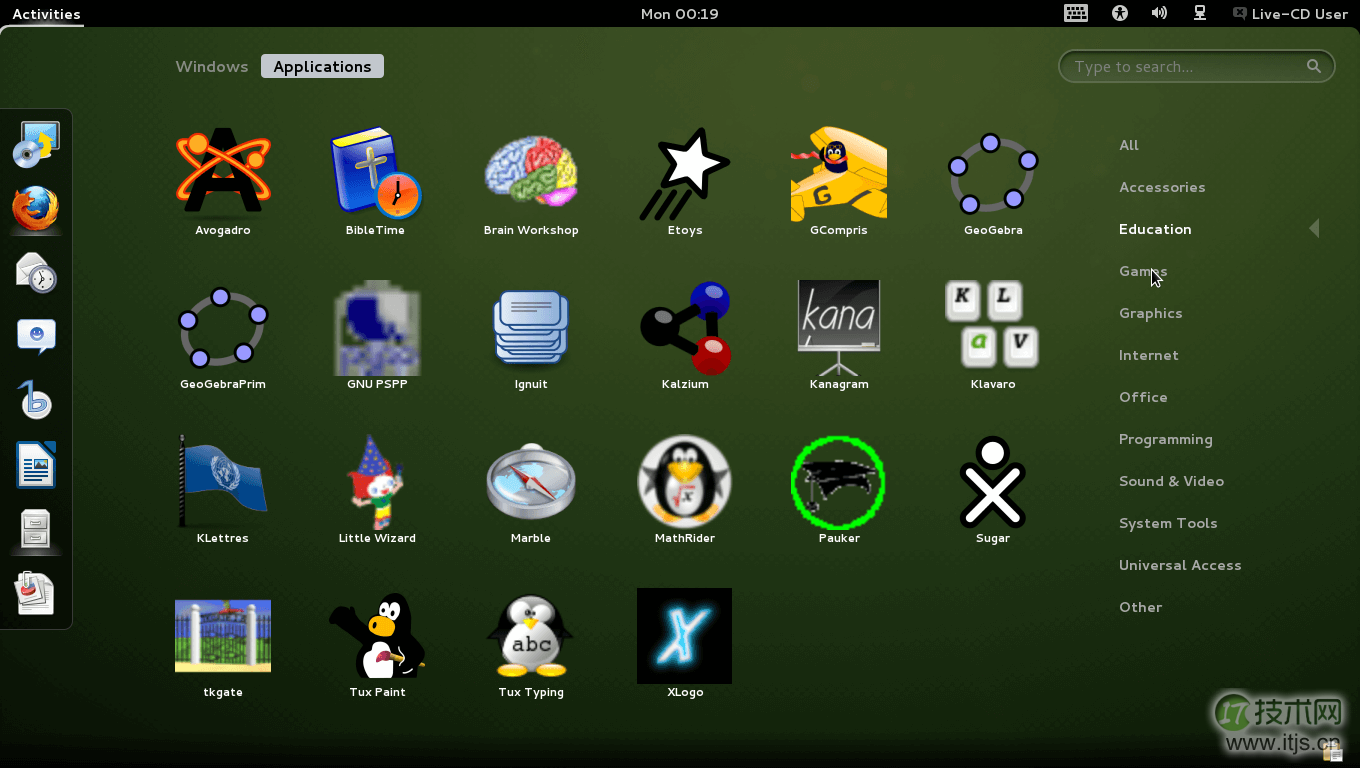This screenshot has width=1360, height=768.
Task: Open GeoGebra
Action: 993,180
